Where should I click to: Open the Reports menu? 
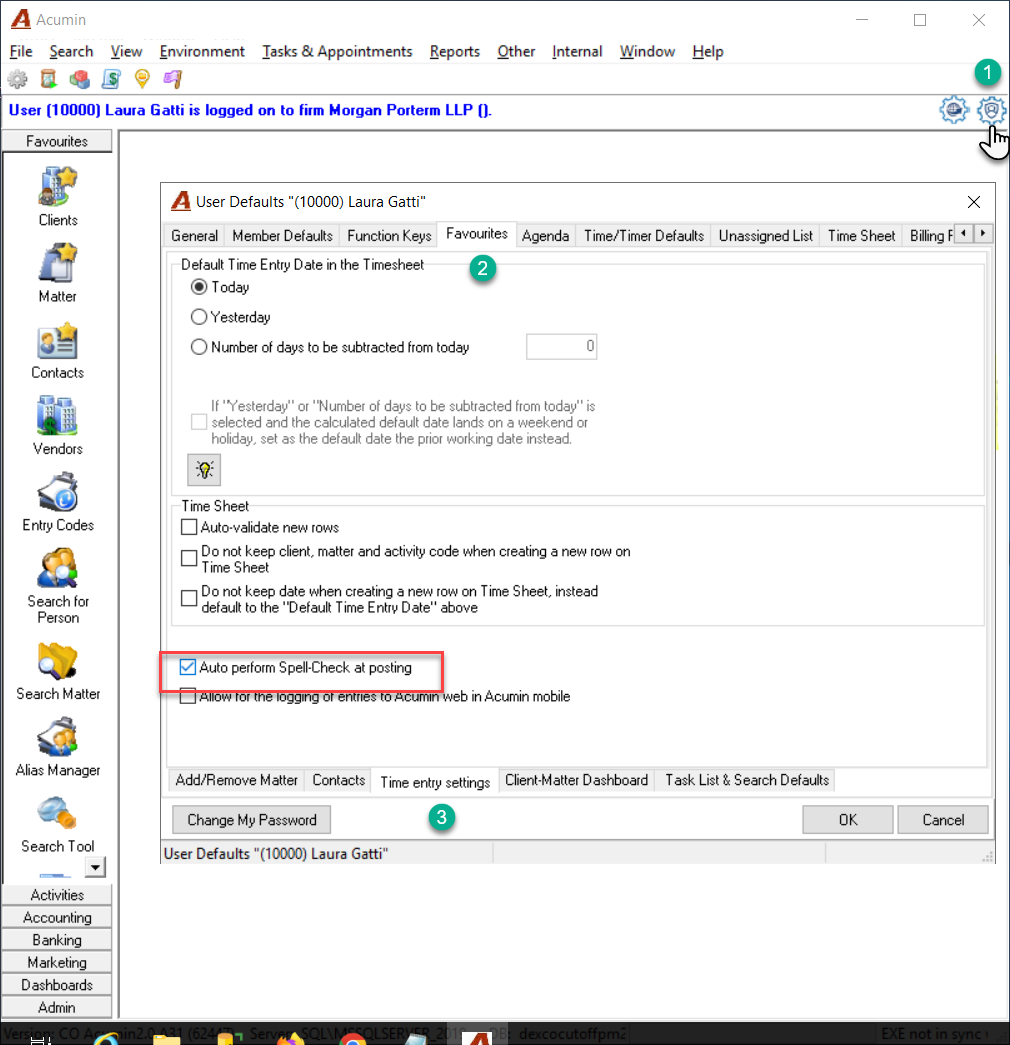tap(455, 51)
